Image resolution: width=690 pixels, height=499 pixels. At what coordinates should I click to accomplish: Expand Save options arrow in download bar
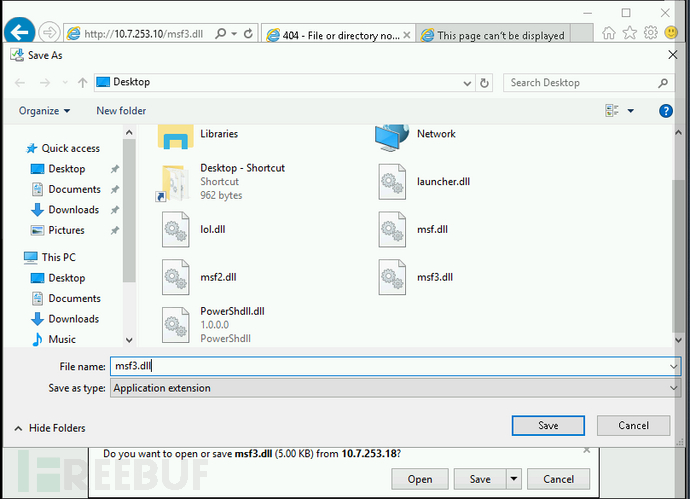click(514, 479)
